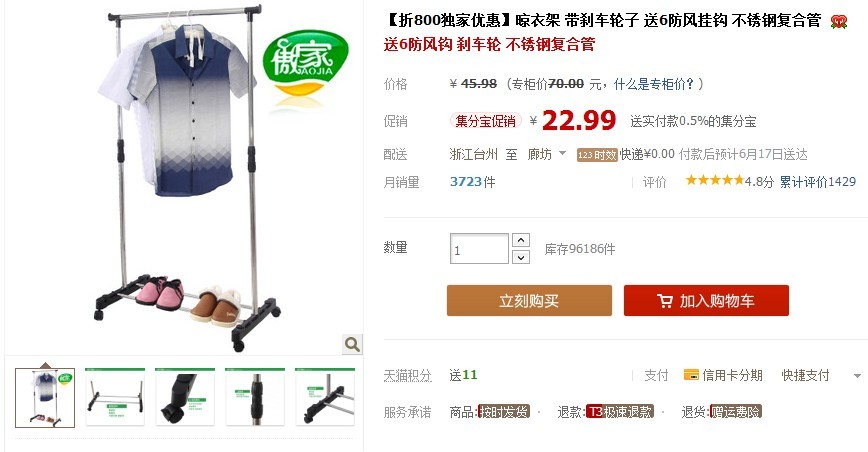868x452 pixels.
Task: Click the magnifier zoom icon on product image
Action: click(352, 344)
